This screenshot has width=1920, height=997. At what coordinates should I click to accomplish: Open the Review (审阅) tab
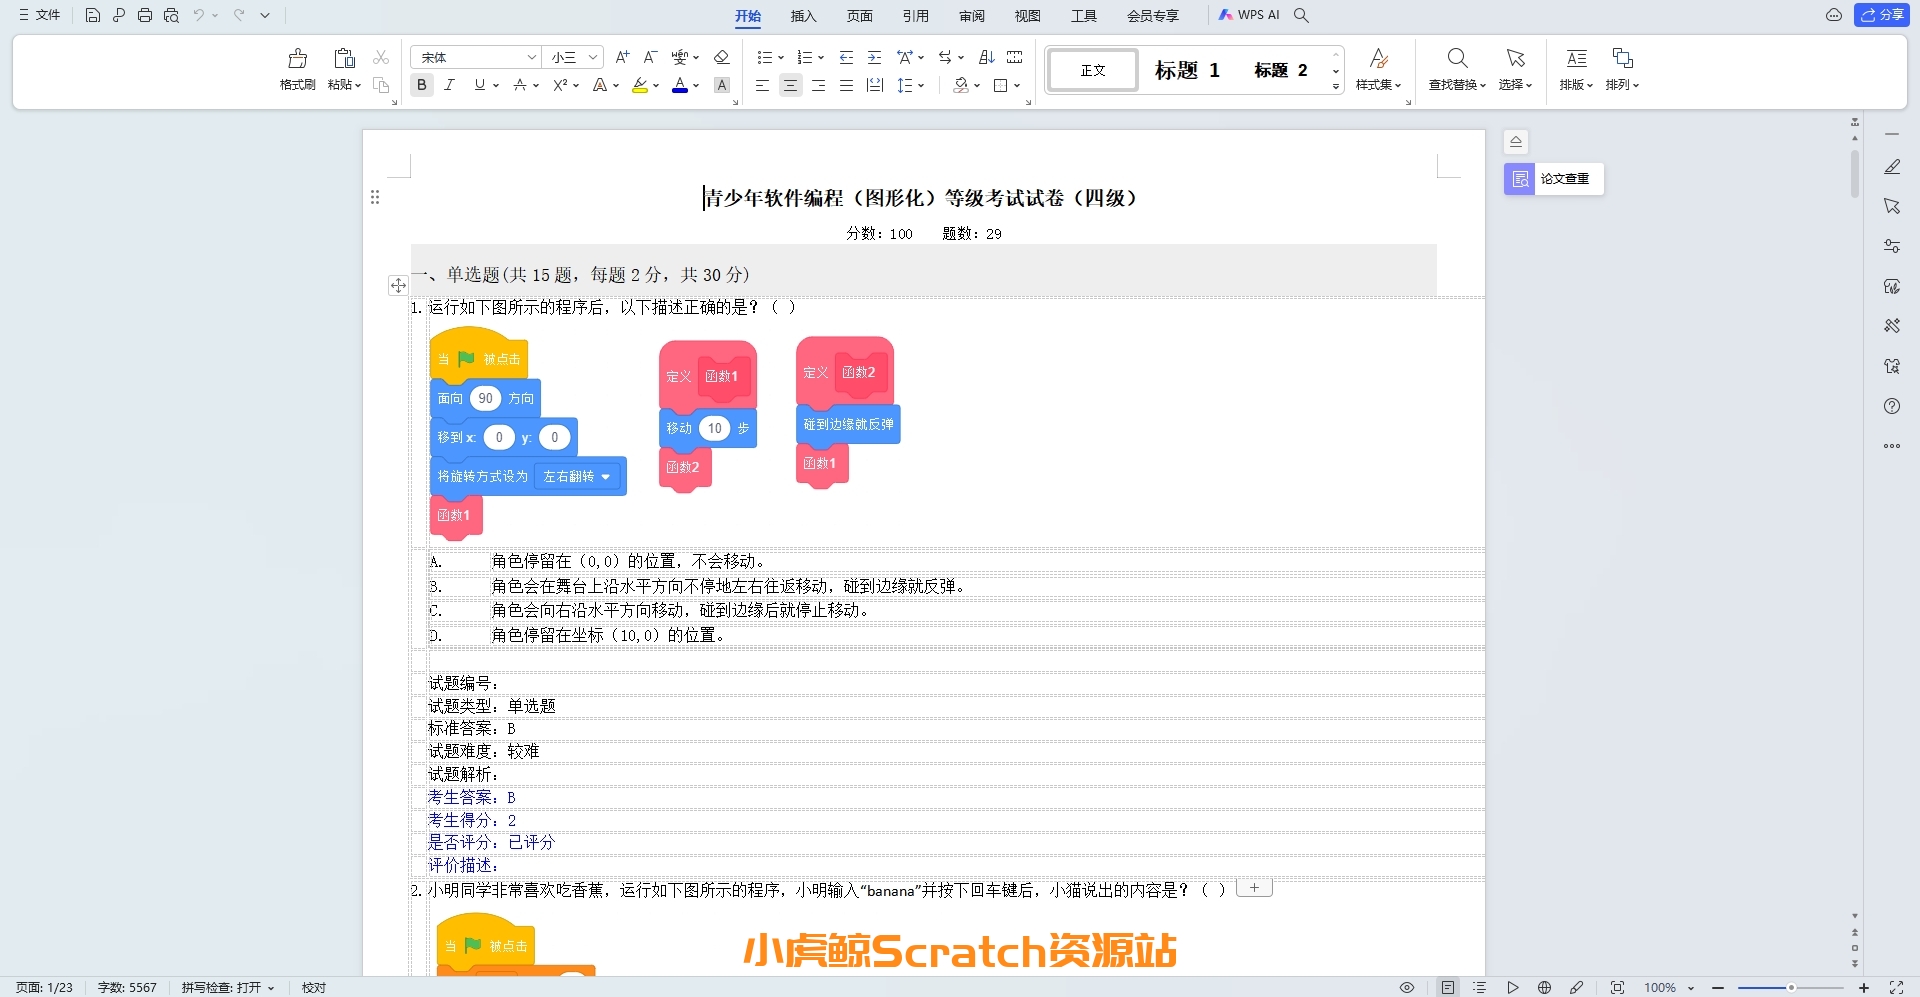[x=971, y=16]
